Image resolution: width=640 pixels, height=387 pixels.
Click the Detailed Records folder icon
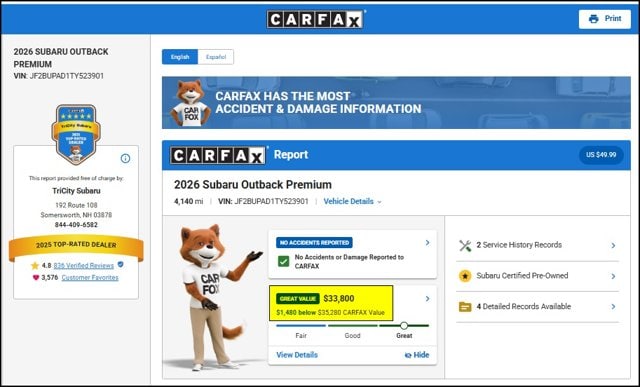tap(465, 307)
